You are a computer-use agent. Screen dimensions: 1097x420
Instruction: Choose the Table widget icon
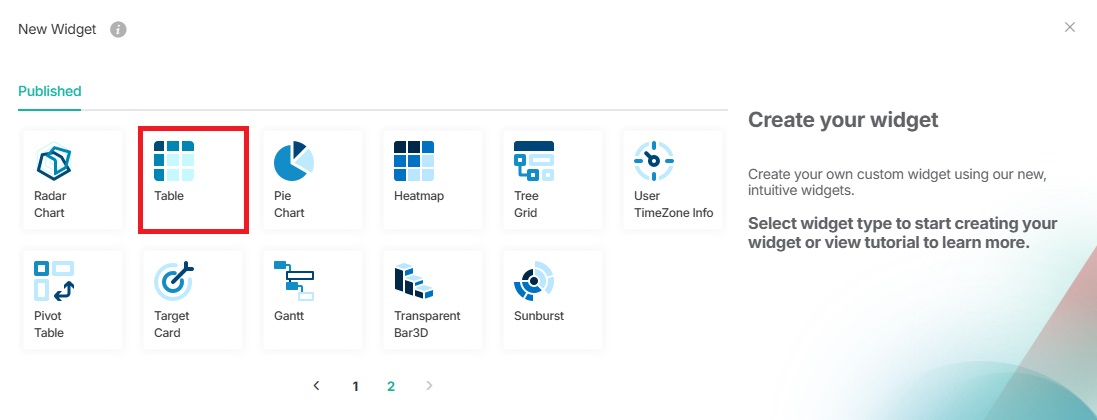click(174, 160)
